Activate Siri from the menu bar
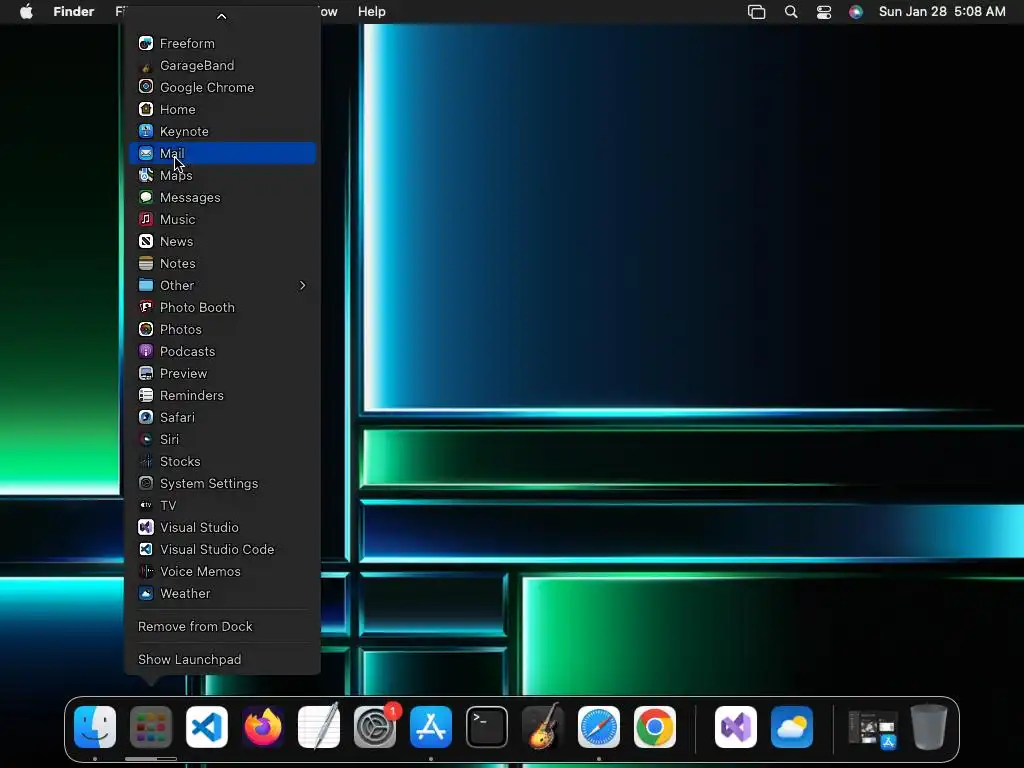Screen dimensions: 1024x768 click(856, 12)
